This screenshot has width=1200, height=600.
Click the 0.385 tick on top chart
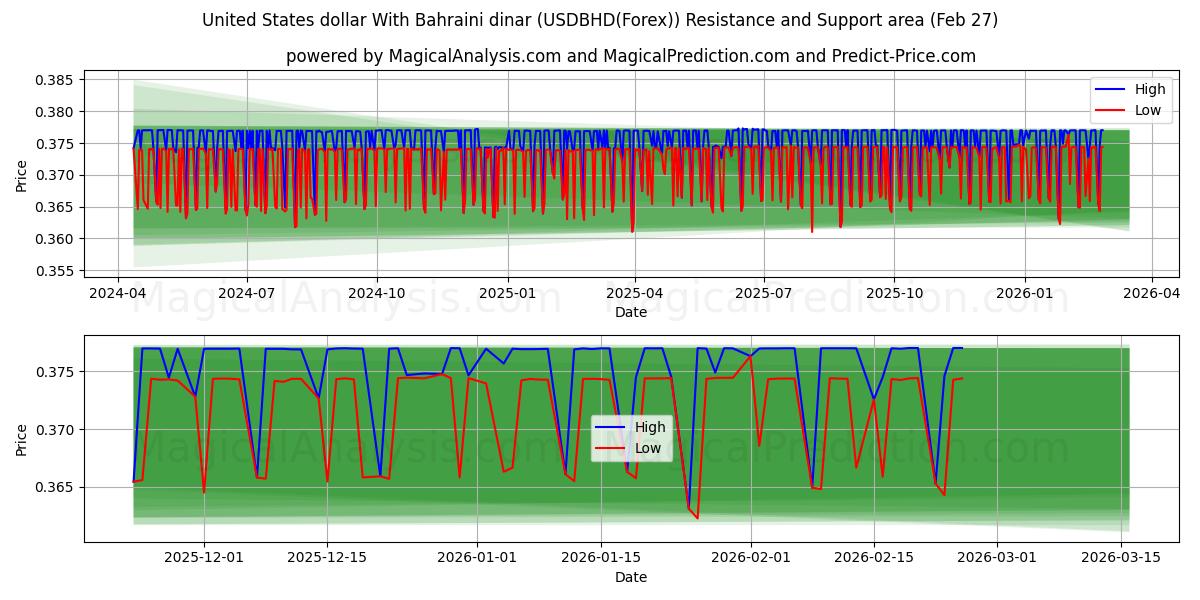pyautogui.click(x=56, y=80)
